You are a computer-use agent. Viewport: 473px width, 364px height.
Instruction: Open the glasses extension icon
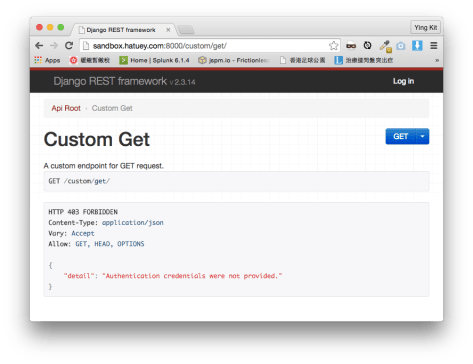click(351, 46)
